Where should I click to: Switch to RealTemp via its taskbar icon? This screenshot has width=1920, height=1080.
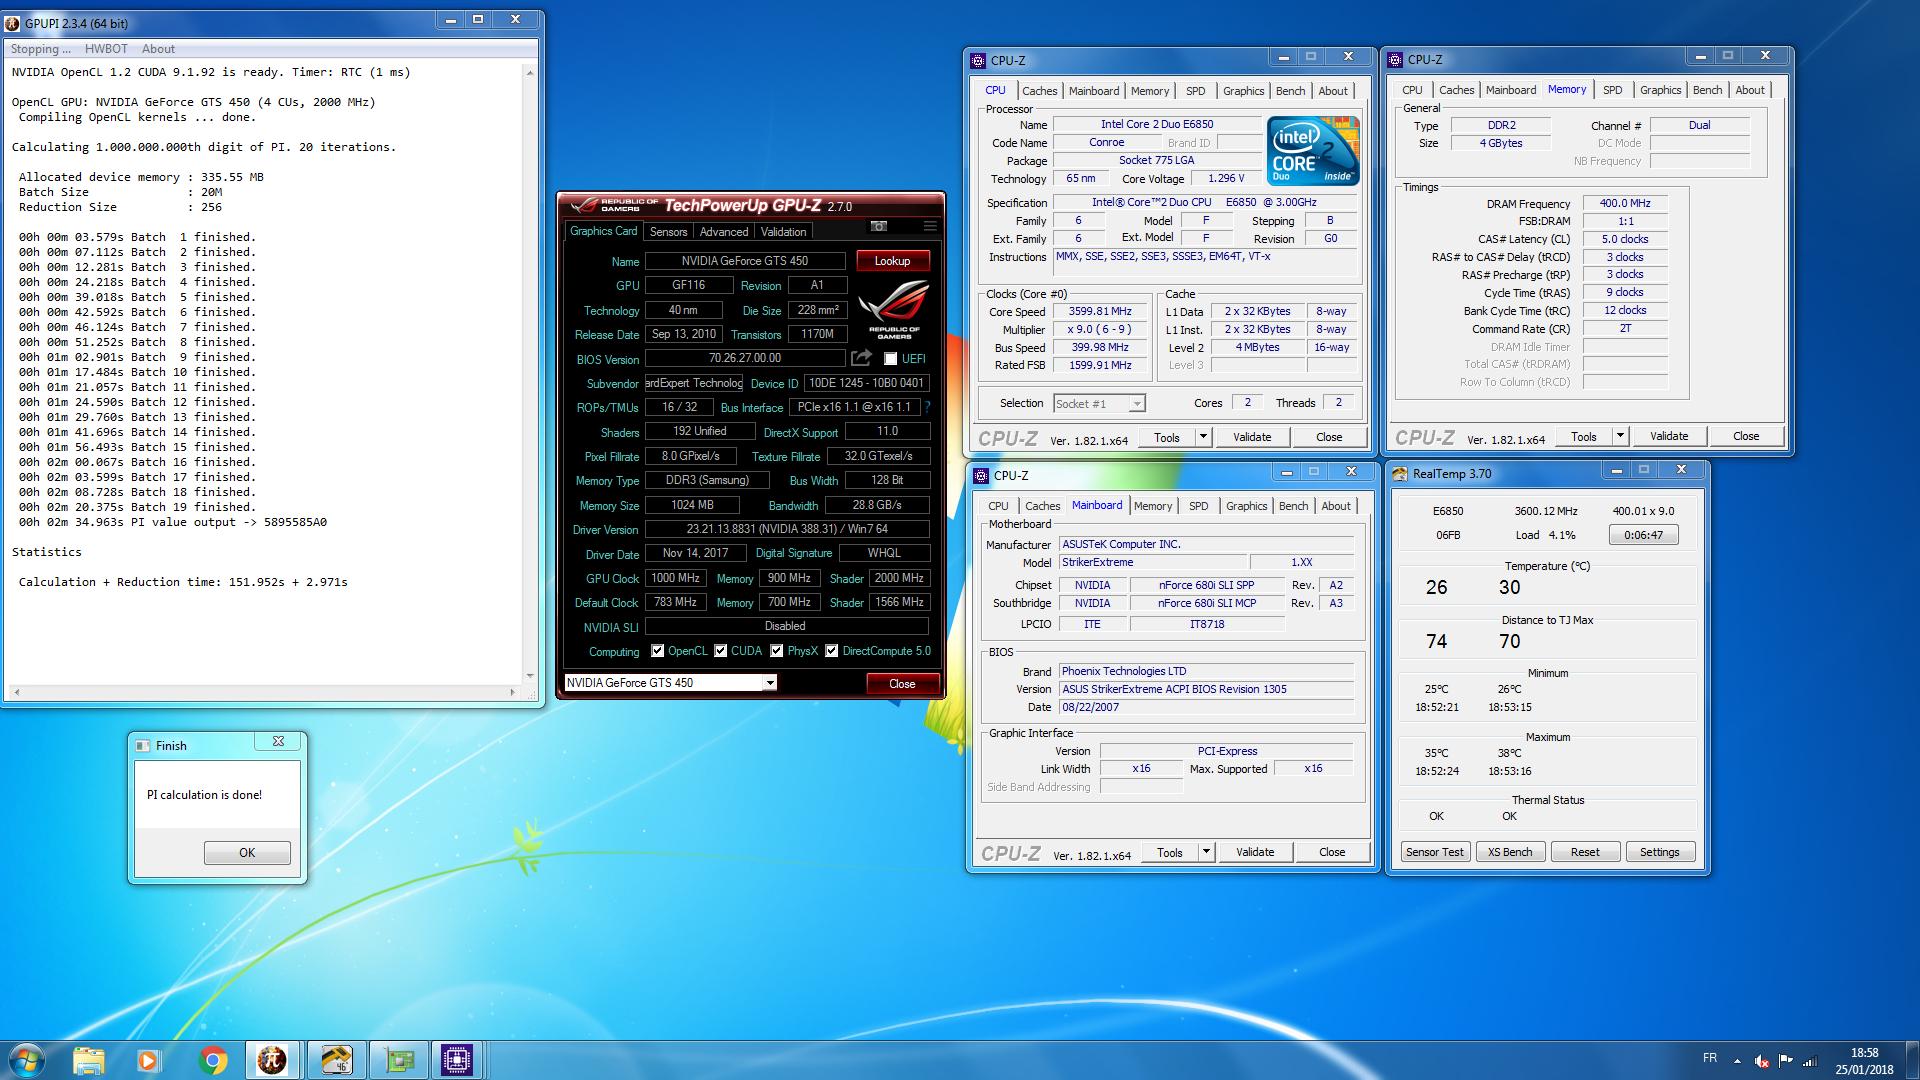[335, 1060]
